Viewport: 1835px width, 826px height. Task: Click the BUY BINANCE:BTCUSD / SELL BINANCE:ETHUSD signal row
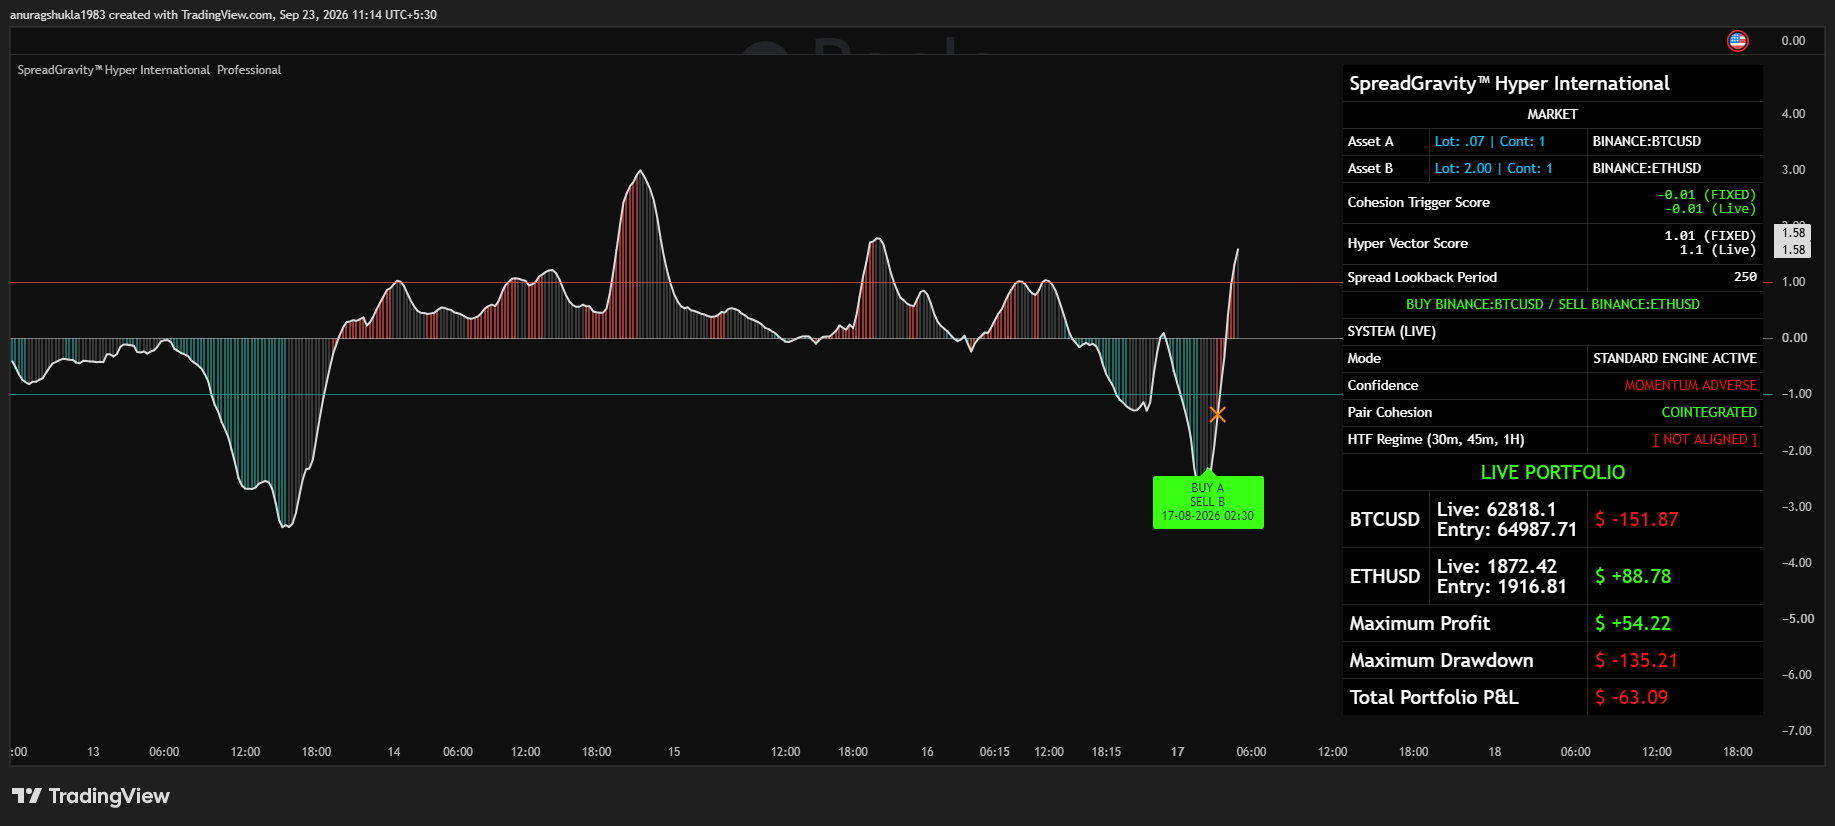[x=1552, y=305]
